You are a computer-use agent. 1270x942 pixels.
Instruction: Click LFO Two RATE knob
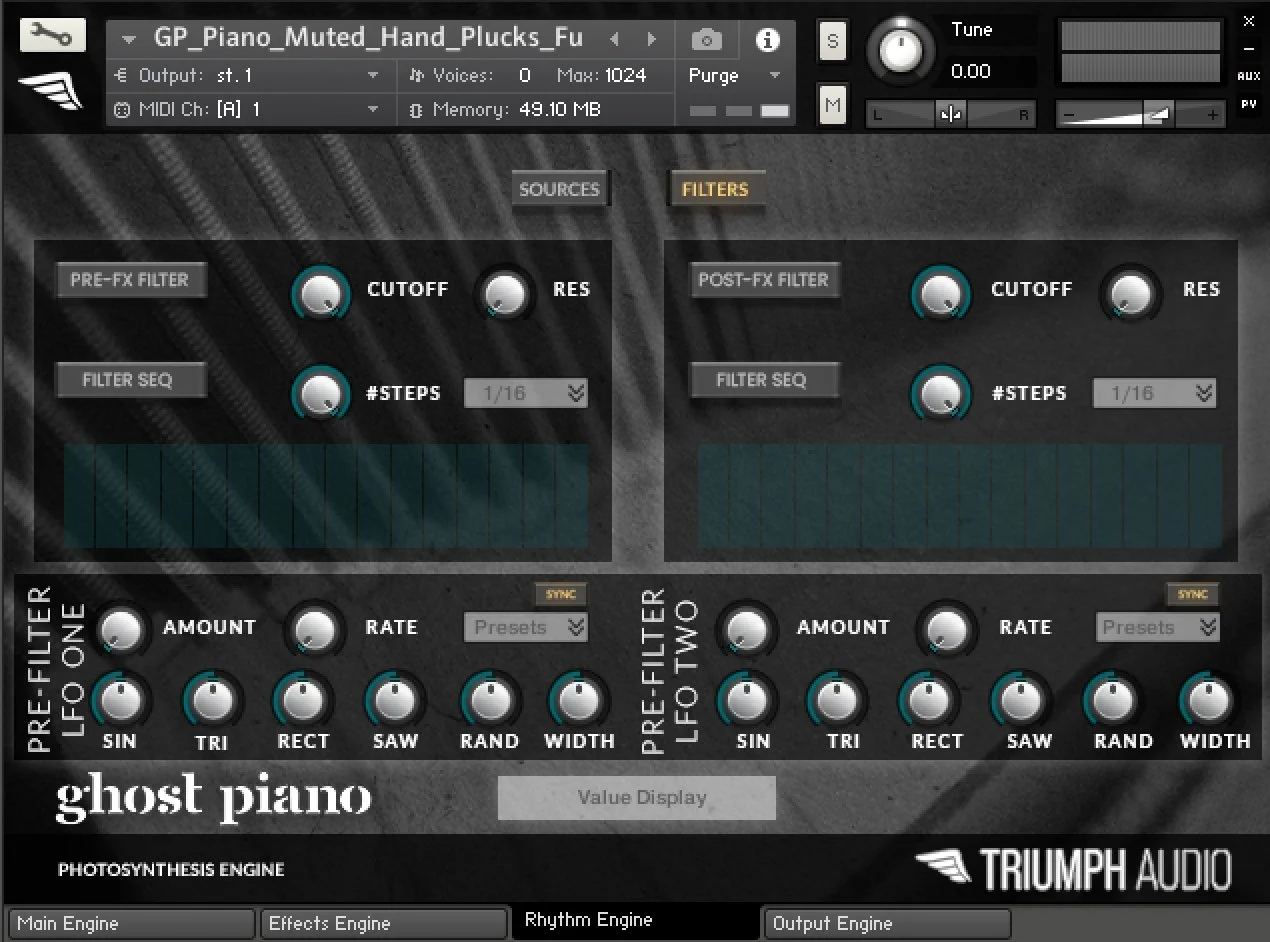pyautogui.click(x=947, y=629)
